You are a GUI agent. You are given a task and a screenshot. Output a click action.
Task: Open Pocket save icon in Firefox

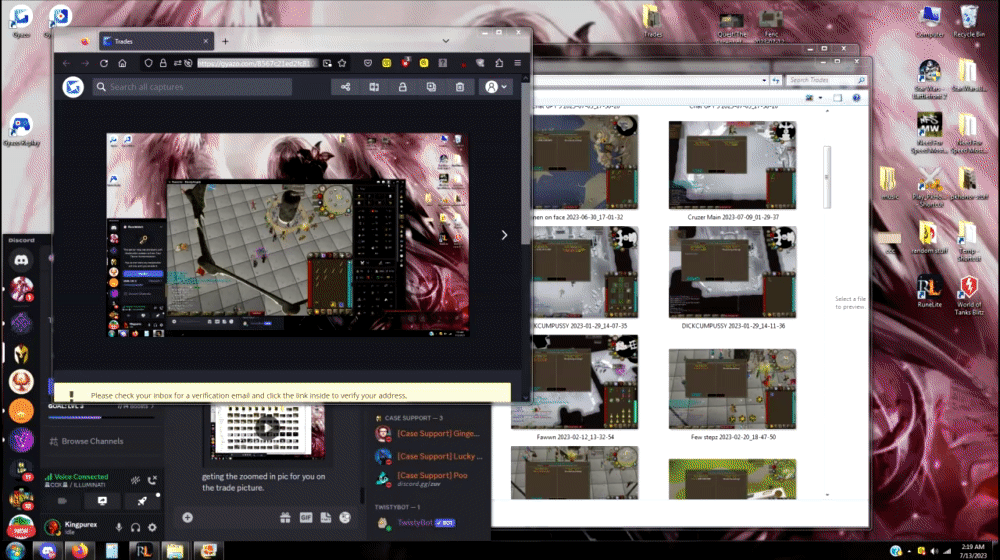click(368, 63)
